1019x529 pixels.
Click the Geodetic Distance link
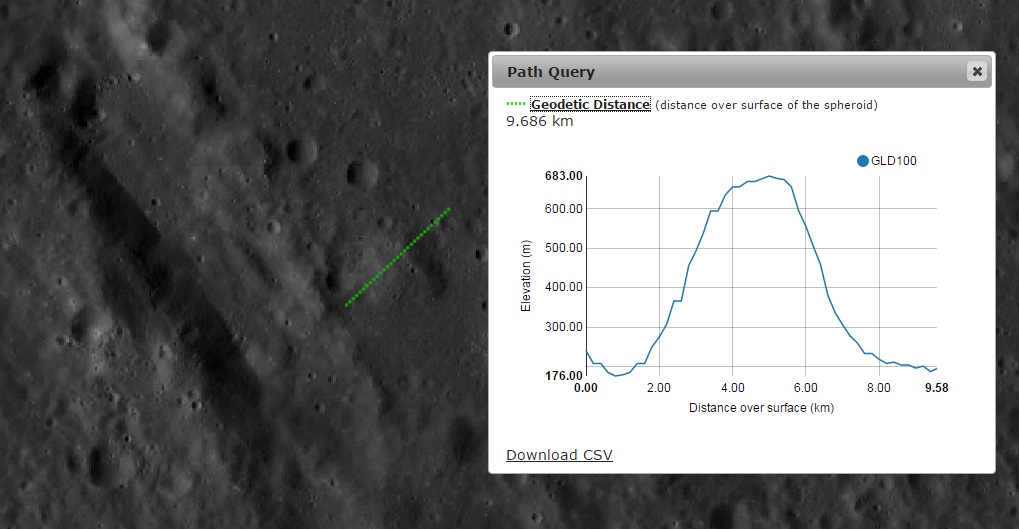tap(590, 104)
